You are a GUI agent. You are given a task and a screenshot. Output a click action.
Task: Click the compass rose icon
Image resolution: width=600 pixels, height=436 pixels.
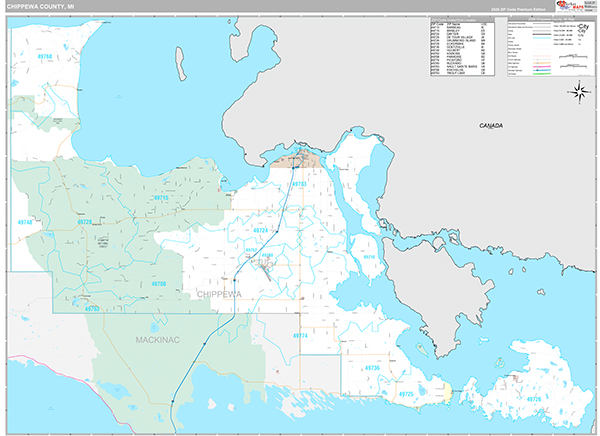coord(578,93)
